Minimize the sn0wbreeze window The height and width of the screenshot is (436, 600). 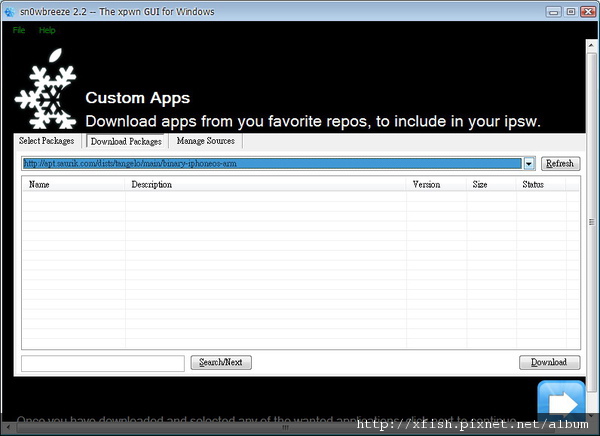(553, 12)
